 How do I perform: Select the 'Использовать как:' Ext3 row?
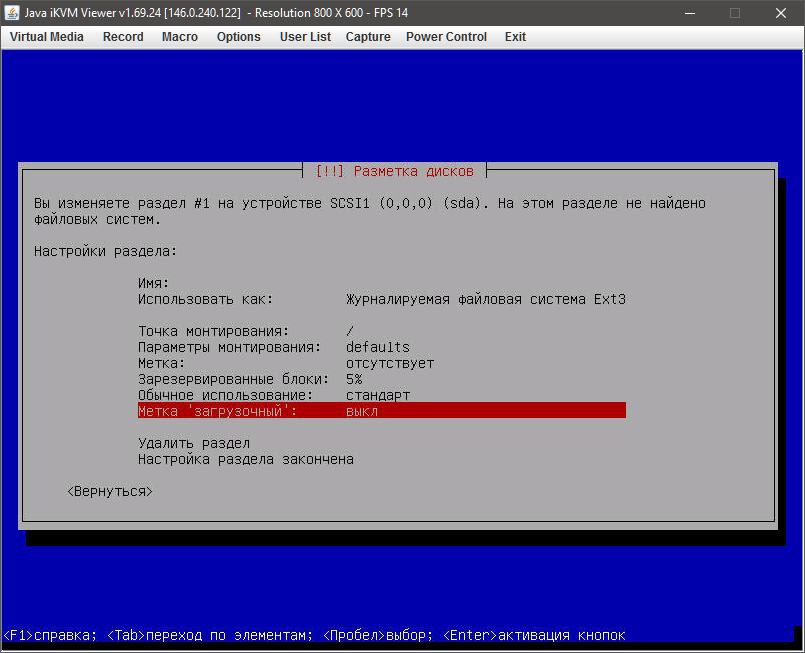pos(382,299)
